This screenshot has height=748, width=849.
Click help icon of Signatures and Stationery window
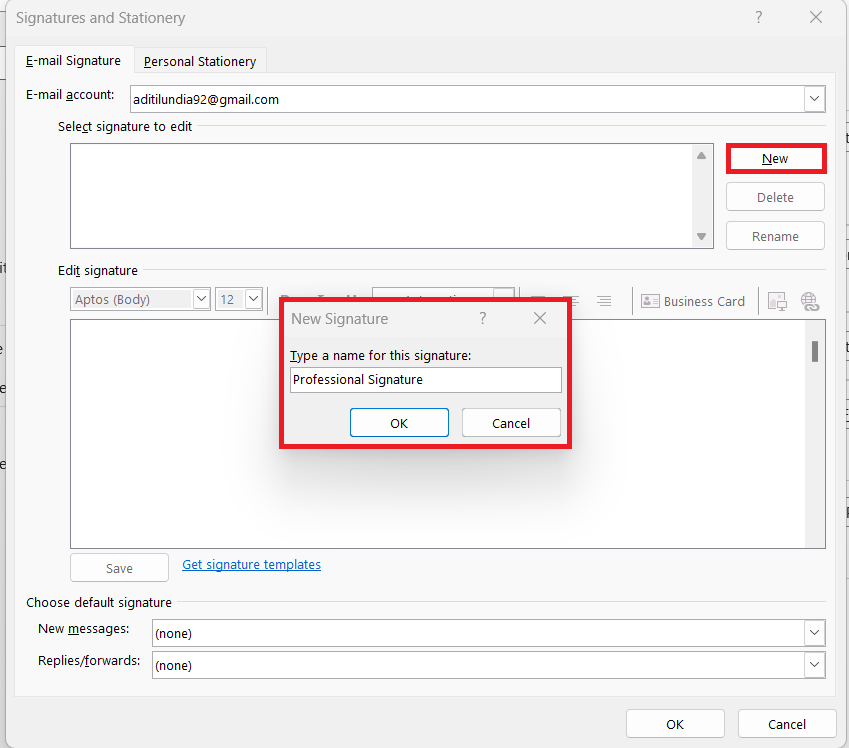[759, 18]
